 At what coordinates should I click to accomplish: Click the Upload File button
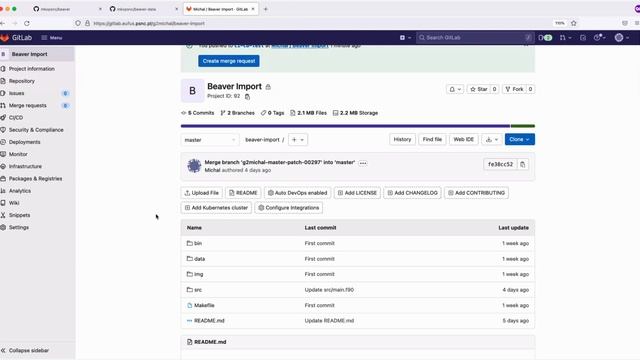pos(202,193)
